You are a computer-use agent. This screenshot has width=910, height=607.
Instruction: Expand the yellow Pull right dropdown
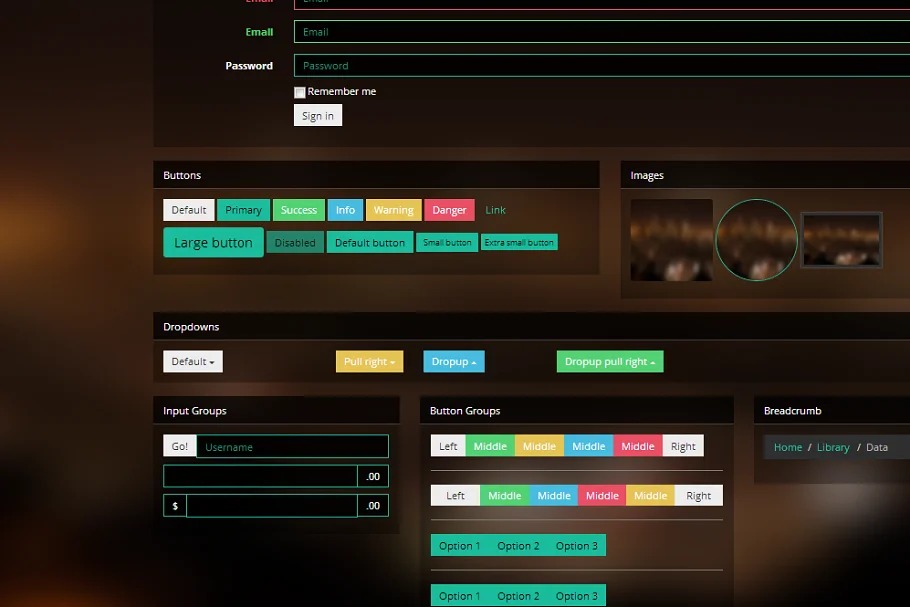[369, 361]
